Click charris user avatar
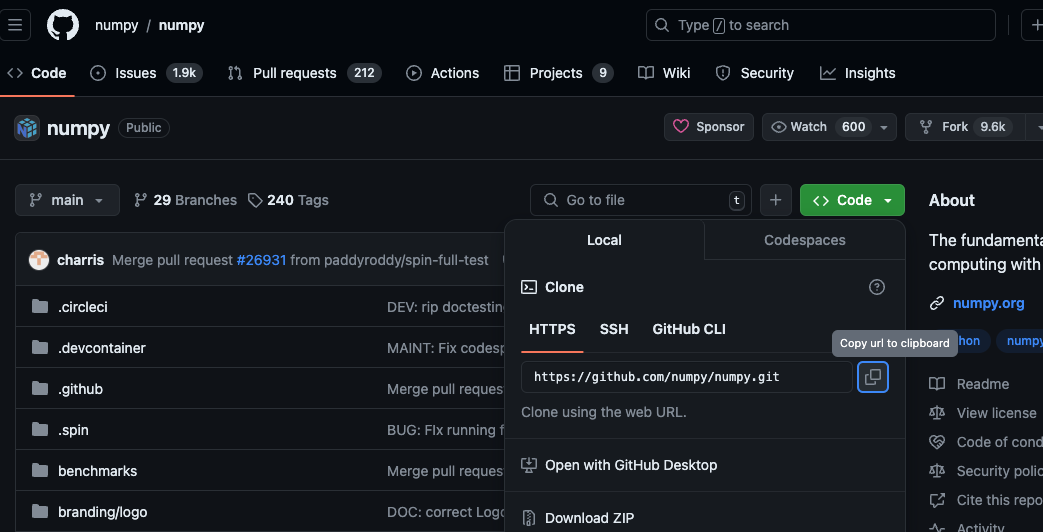The width and height of the screenshot is (1043, 532). [x=39, y=260]
